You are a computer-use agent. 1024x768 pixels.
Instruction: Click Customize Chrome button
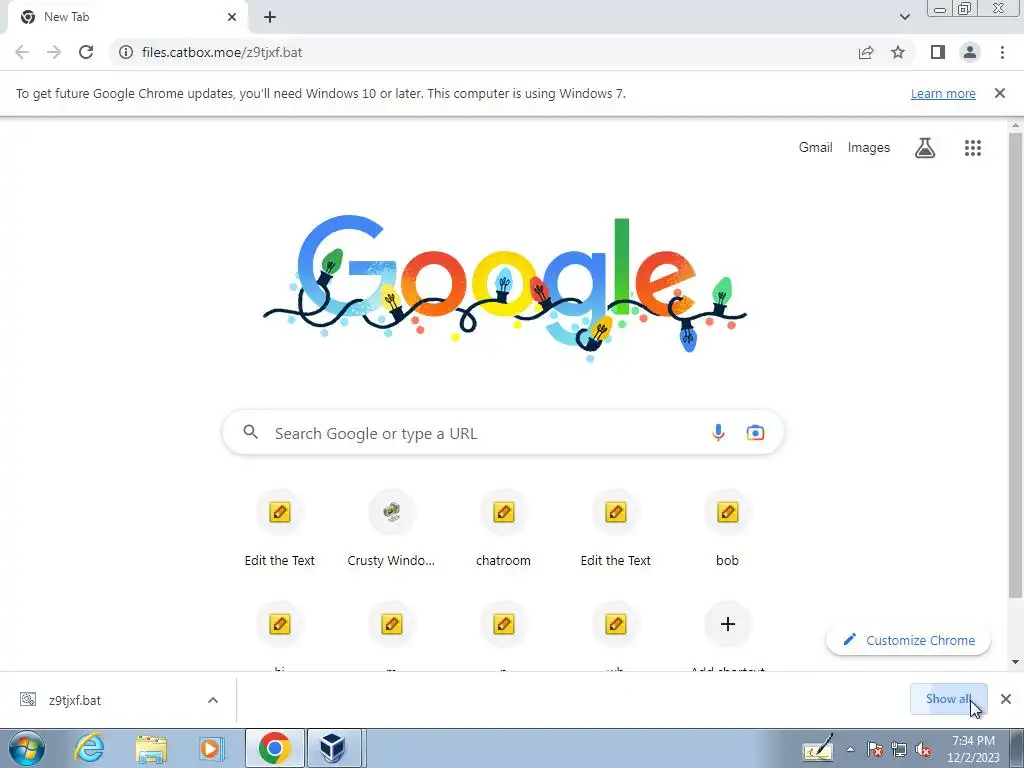[x=908, y=640]
